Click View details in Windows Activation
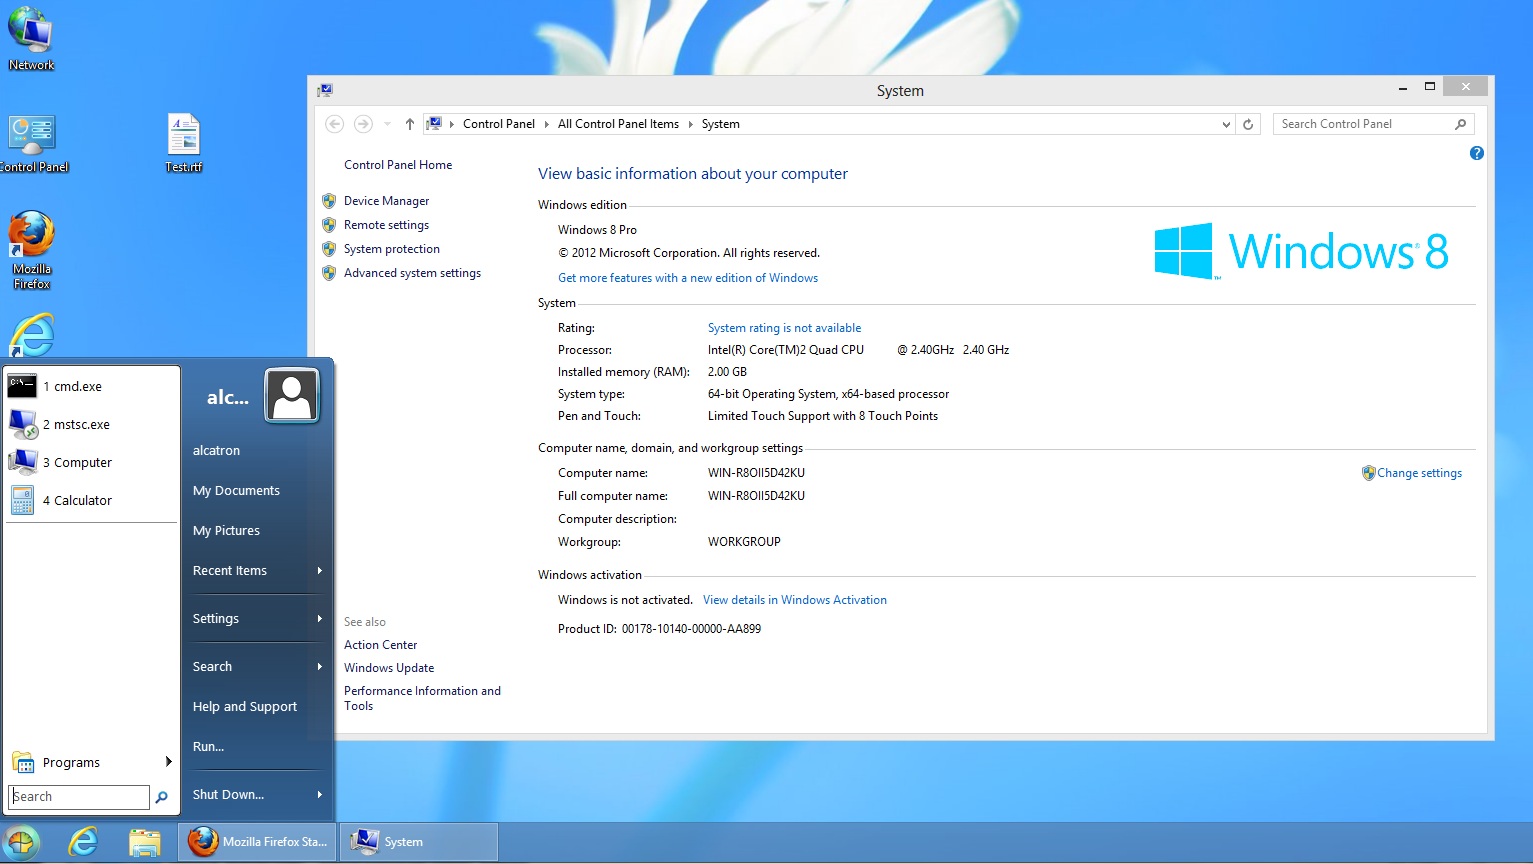Screen dimensions: 1533x864 pos(795,600)
